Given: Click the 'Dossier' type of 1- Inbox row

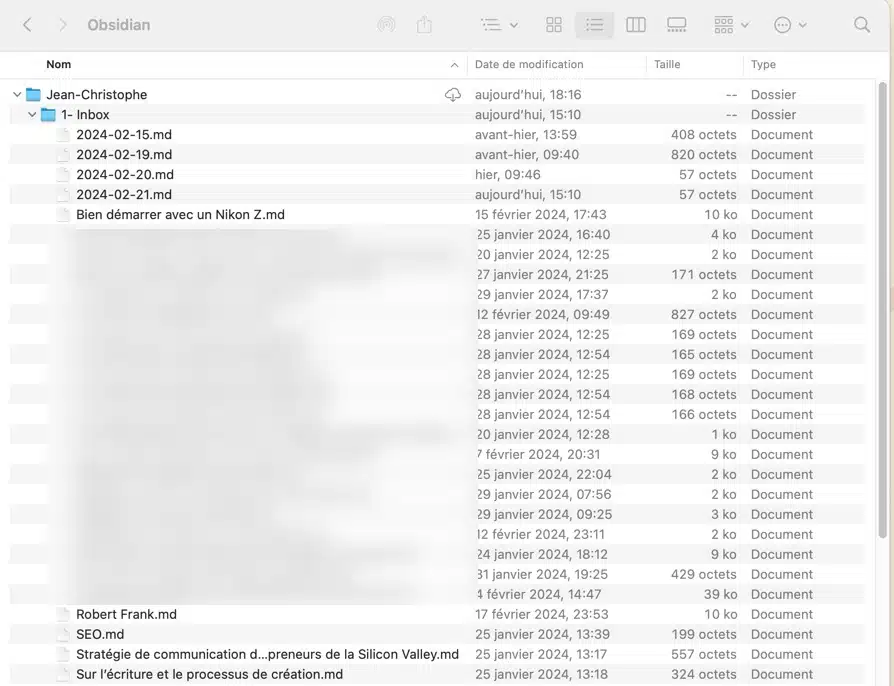Looking at the screenshot, I should (x=773, y=115).
